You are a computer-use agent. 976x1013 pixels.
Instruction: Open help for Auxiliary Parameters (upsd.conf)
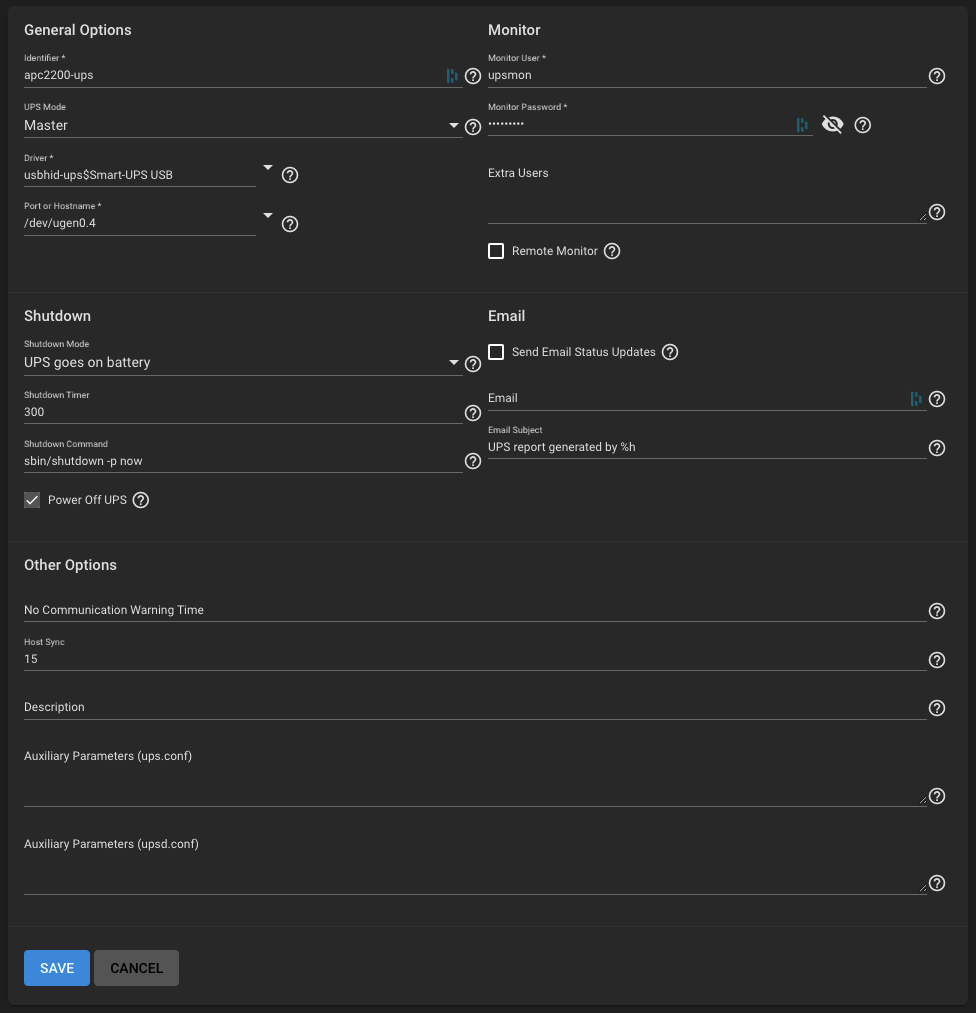click(x=937, y=883)
